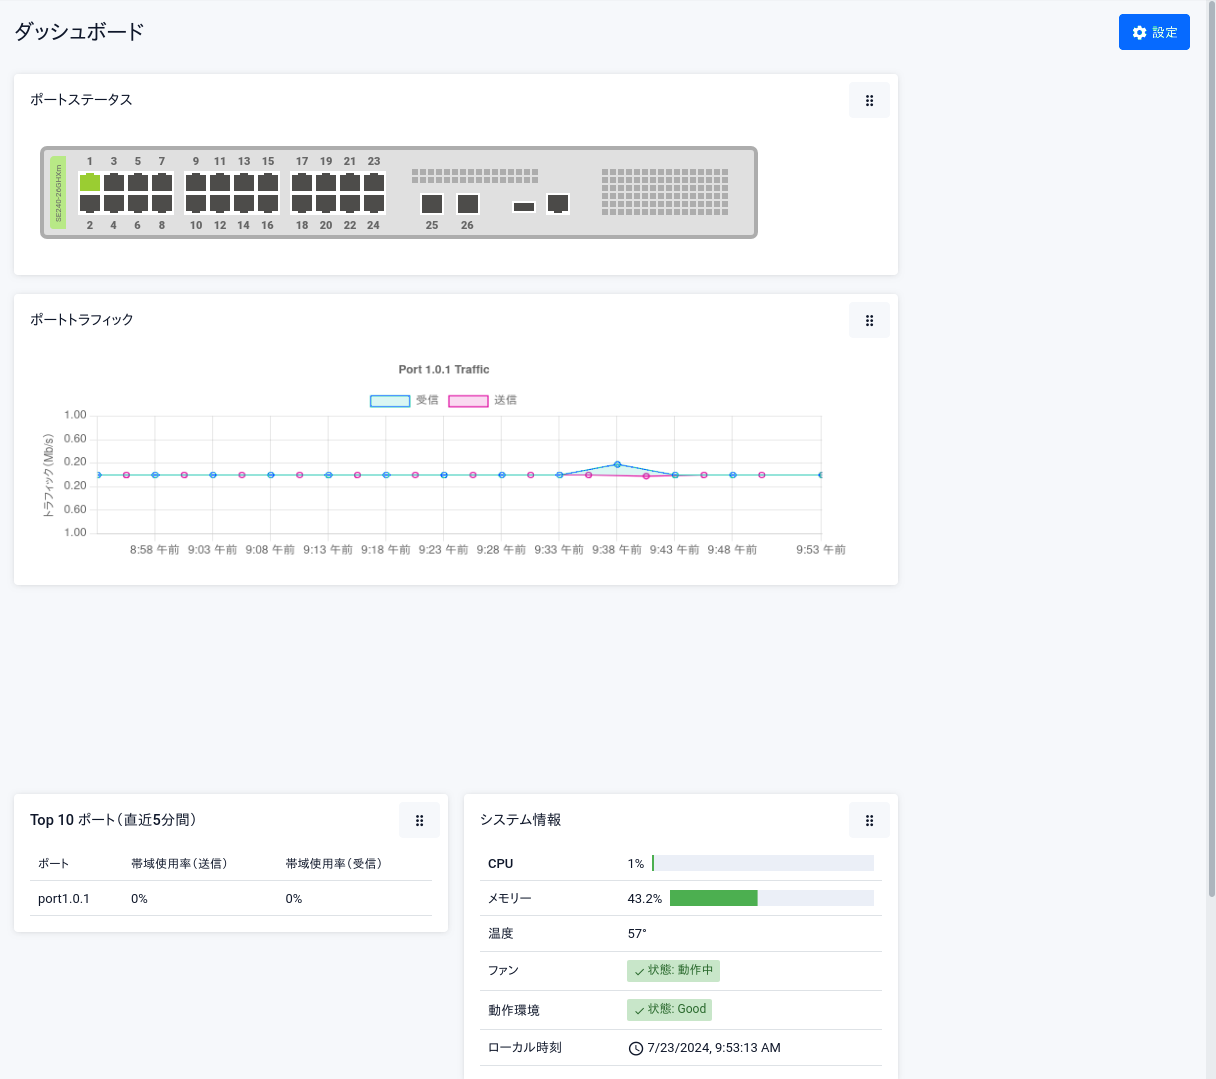Click the 帯域使用率(受信) column header
This screenshot has width=1216, height=1079.
click(x=334, y=863)
